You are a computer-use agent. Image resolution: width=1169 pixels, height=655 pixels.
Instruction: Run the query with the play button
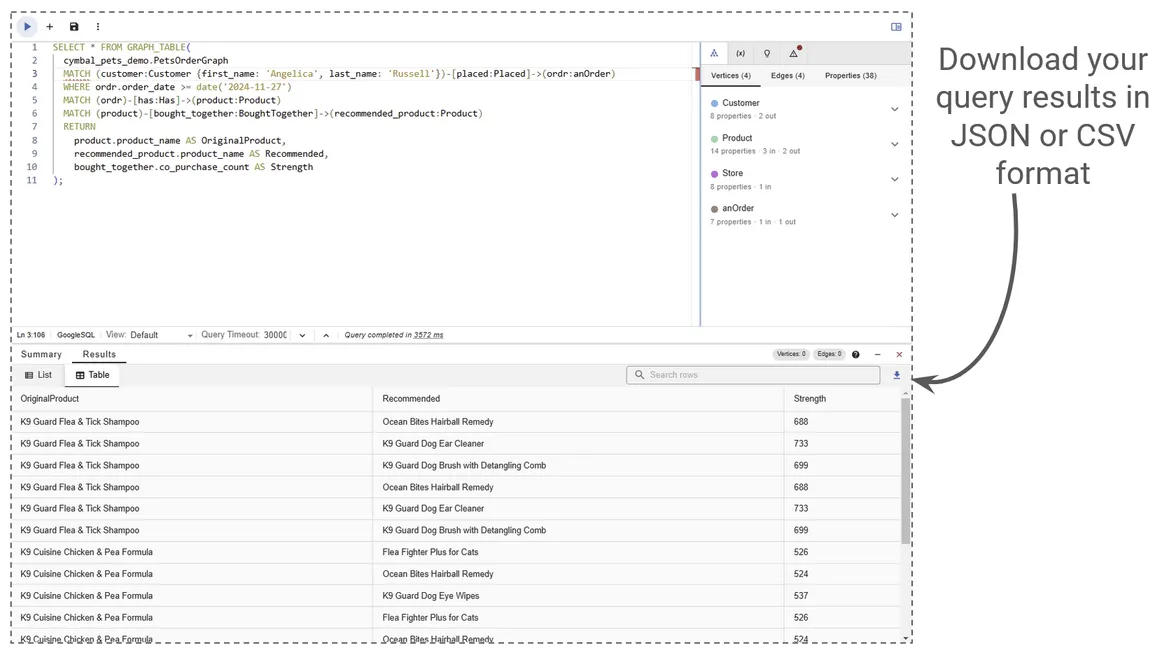click(27, 27)
